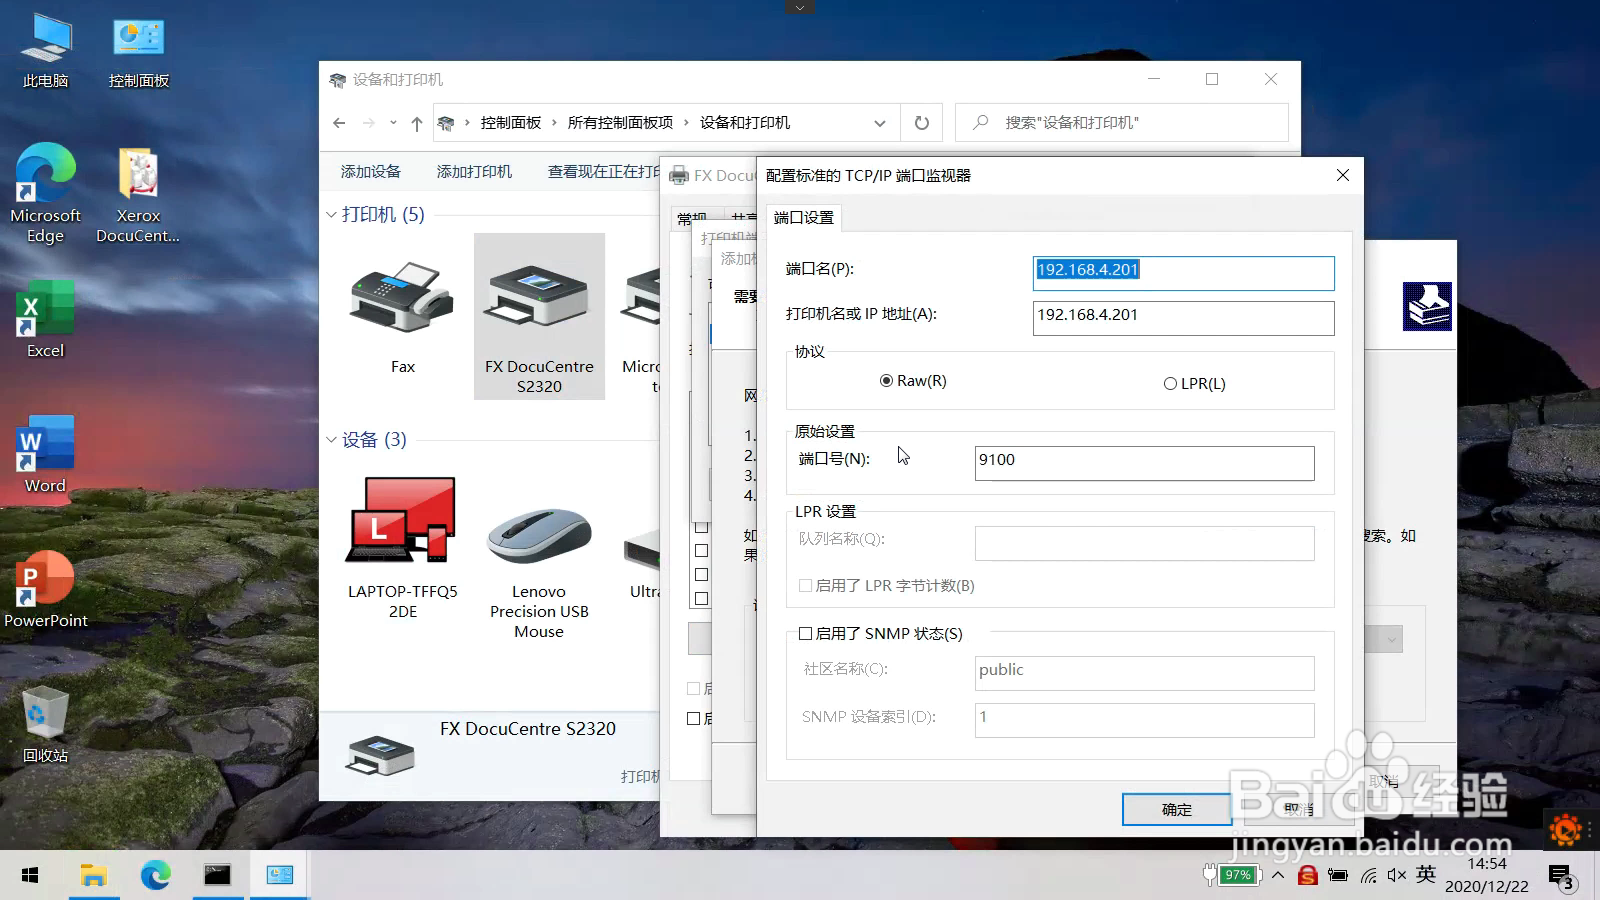Show hidden system tray icons
The height and width of the screenshot is (900, 1600).
coord(1278,875)
